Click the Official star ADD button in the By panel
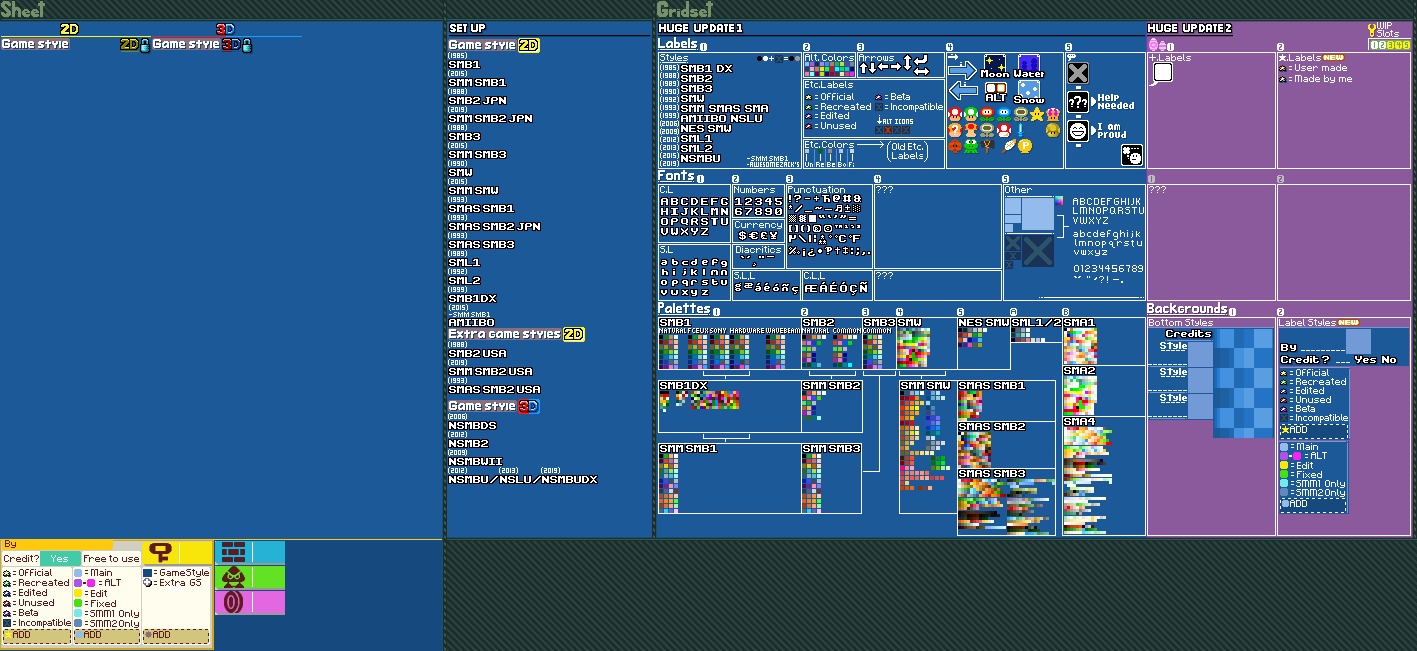This screenshot has width=1417, height=651. pos(36,635)
